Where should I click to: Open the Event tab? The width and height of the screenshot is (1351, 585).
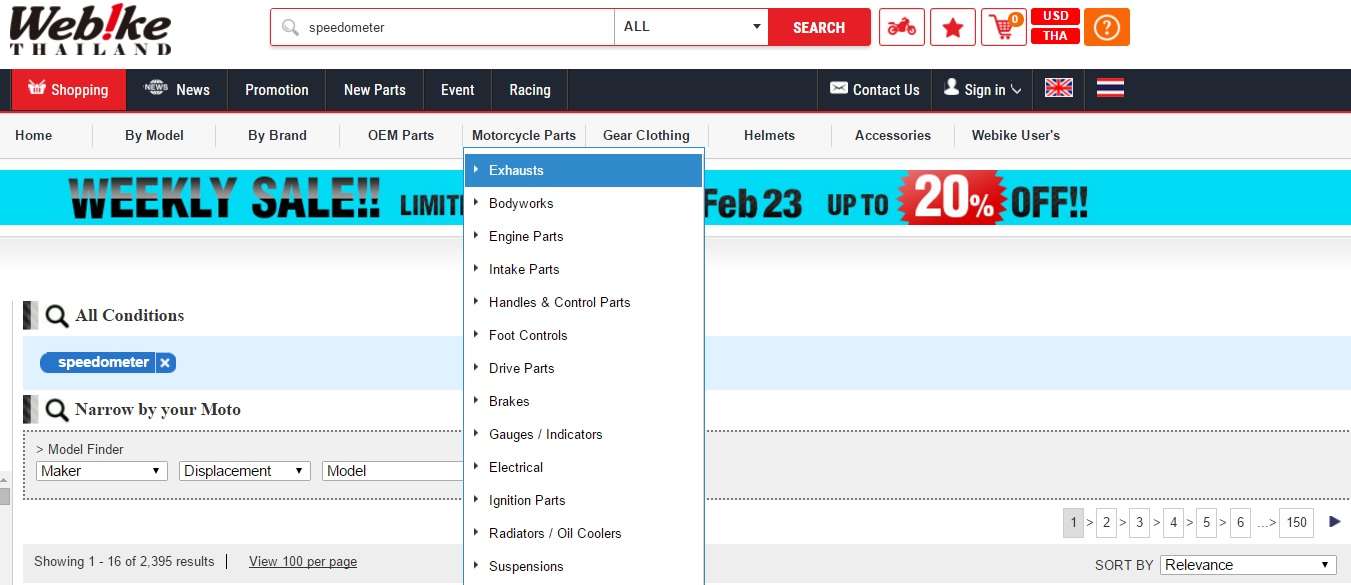click(x=458, y=89)
